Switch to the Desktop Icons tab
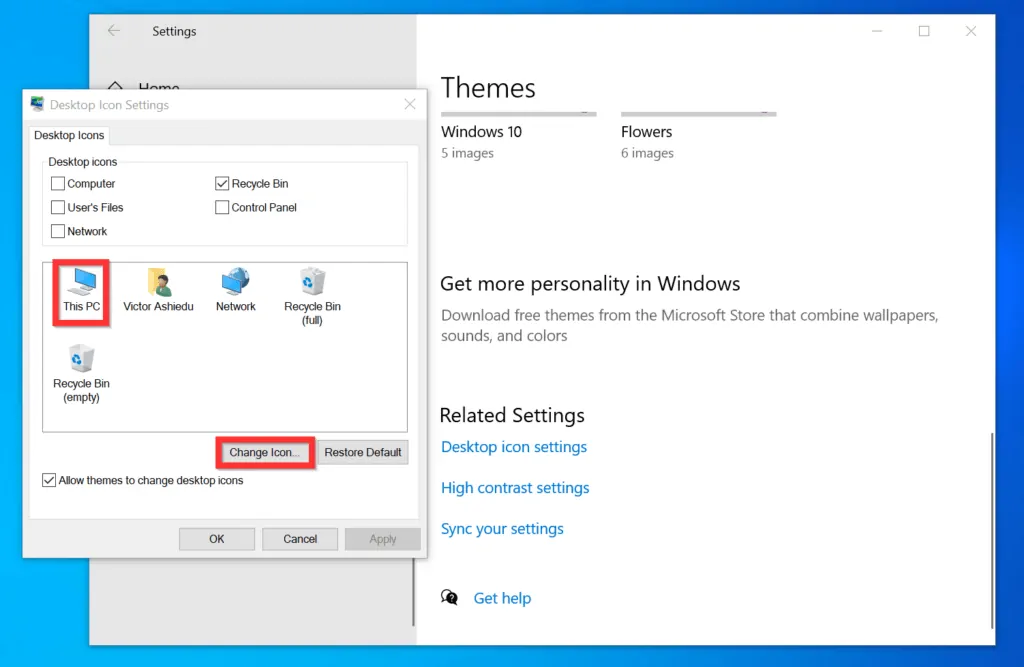The width and height of the screenshot is (1024, 667). click(x=68, y=135)
